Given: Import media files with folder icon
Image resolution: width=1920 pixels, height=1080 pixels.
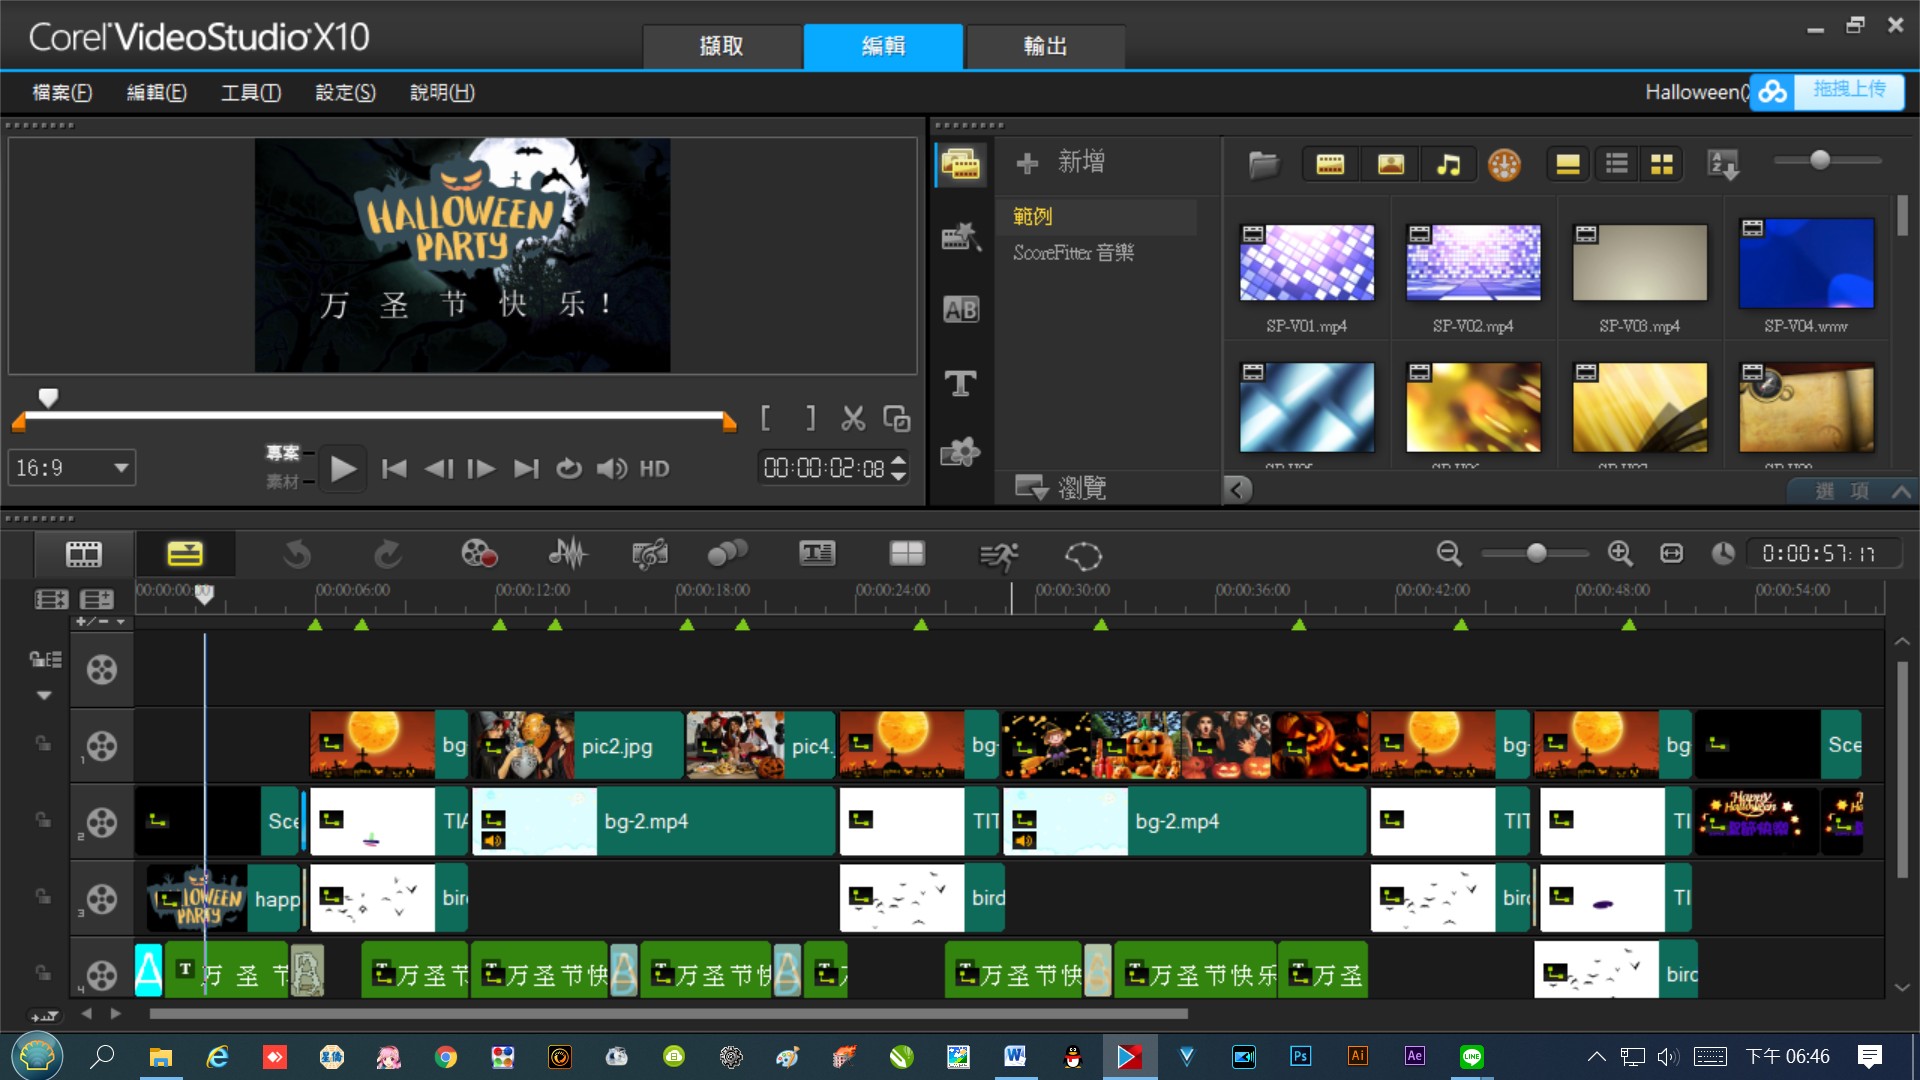Looking at the screenshot, I should pos(1264,164).
